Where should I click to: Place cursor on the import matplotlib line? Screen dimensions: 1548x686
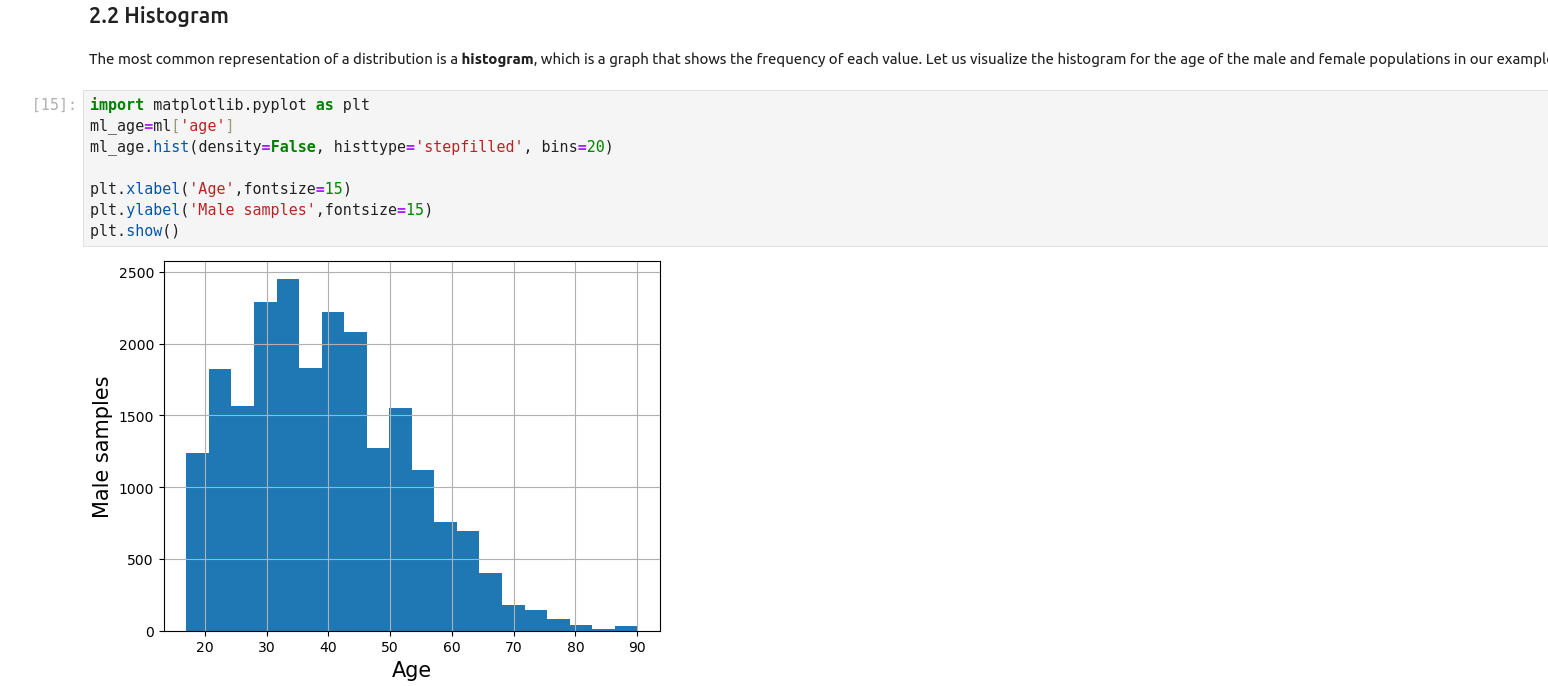229,105
